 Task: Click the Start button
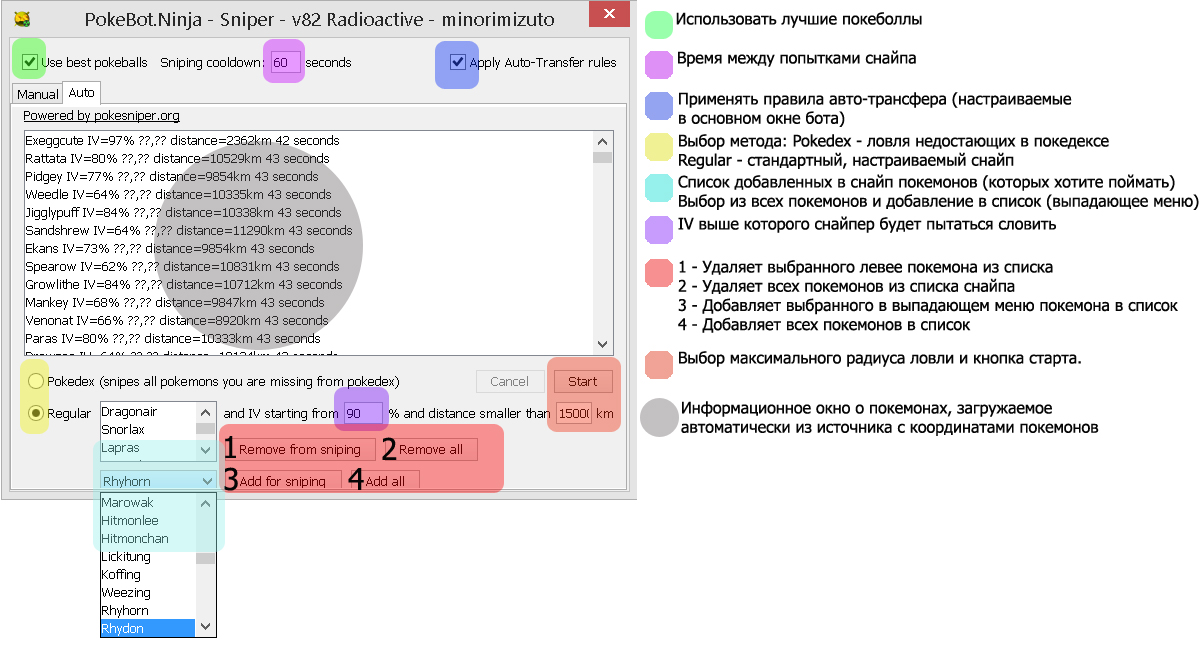583,381
